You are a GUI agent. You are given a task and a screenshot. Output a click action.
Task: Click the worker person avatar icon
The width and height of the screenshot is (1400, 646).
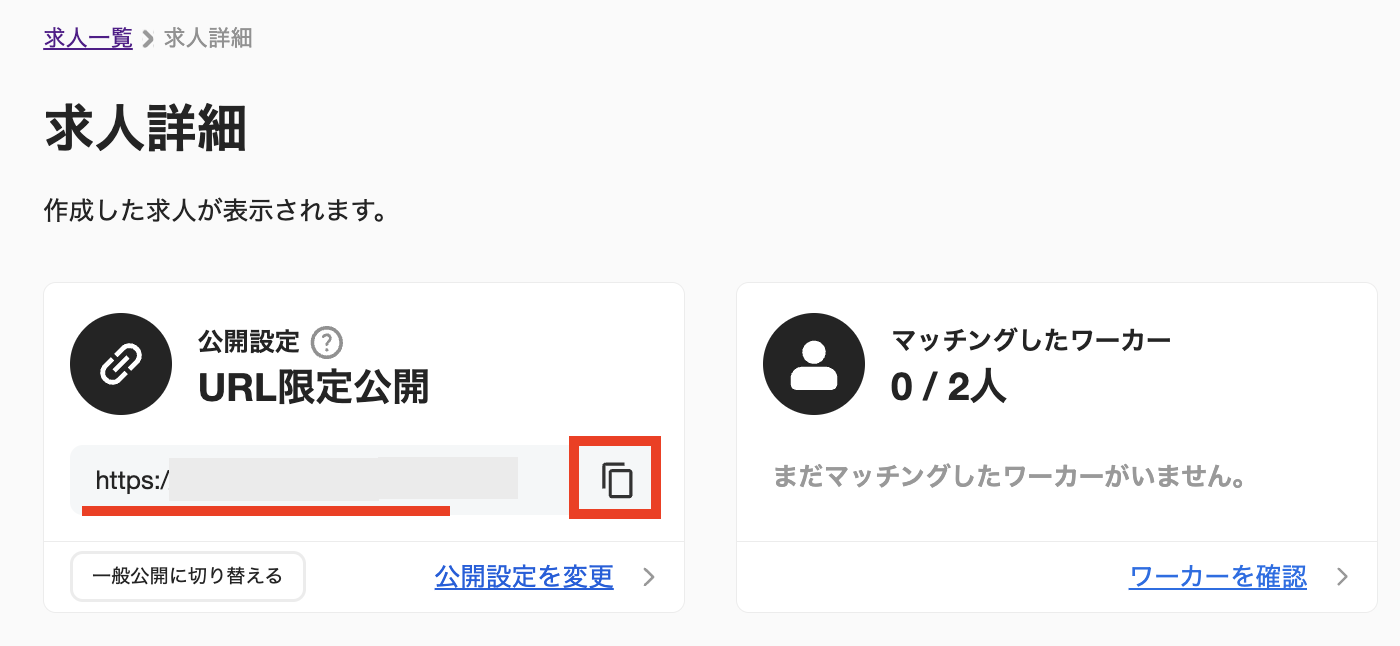pos(814,364)
